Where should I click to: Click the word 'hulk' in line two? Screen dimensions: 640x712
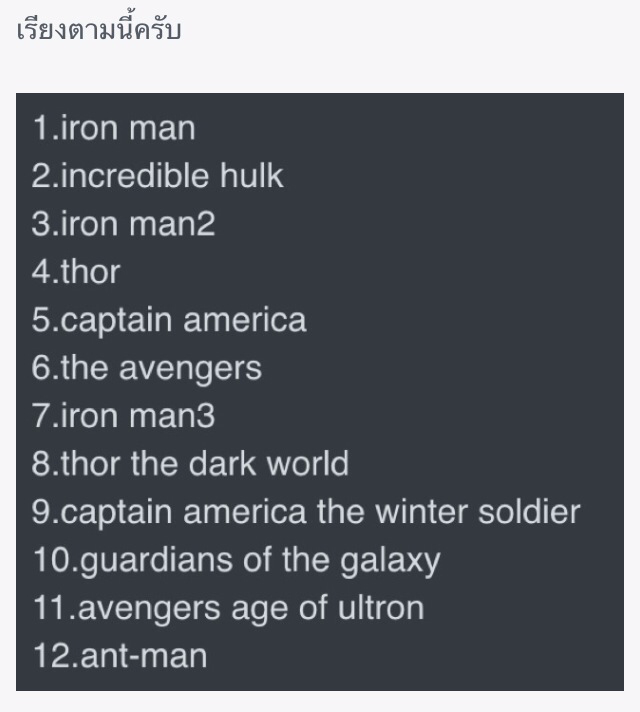(x=252, y=176)
